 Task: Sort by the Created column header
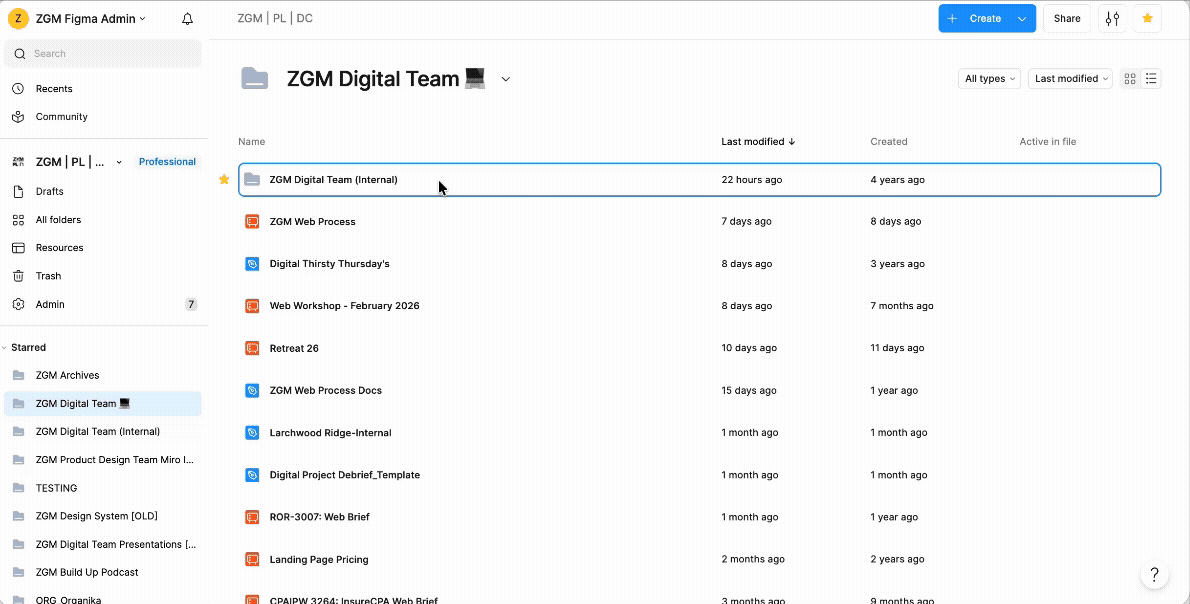tap(889, 142)
